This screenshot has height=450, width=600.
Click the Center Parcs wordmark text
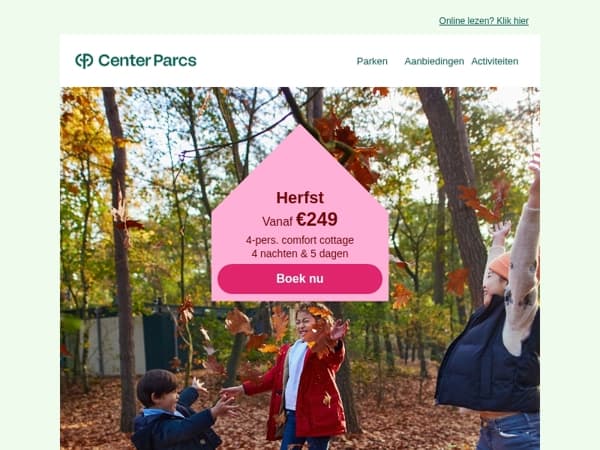(147, 60)
